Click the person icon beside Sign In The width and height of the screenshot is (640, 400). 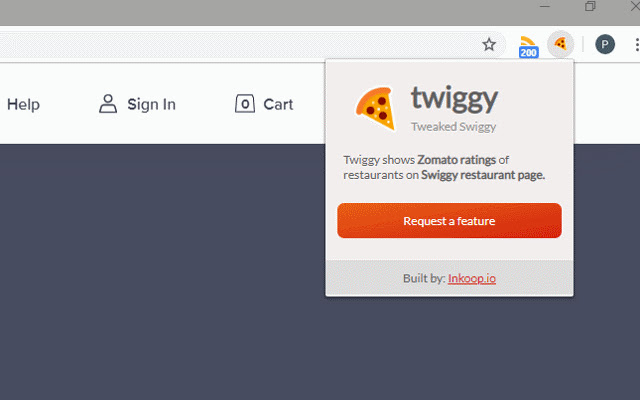pos(108,104)
